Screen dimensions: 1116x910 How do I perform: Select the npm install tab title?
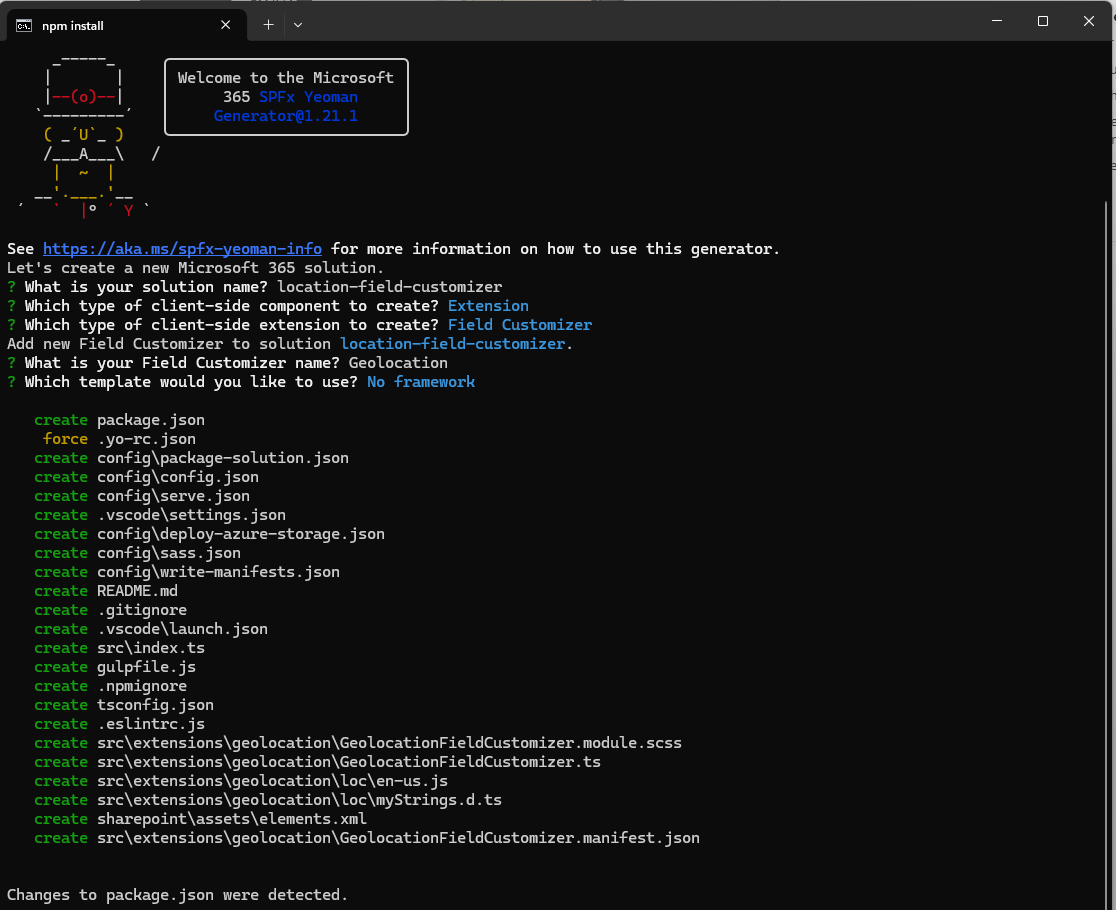(73, 25)
